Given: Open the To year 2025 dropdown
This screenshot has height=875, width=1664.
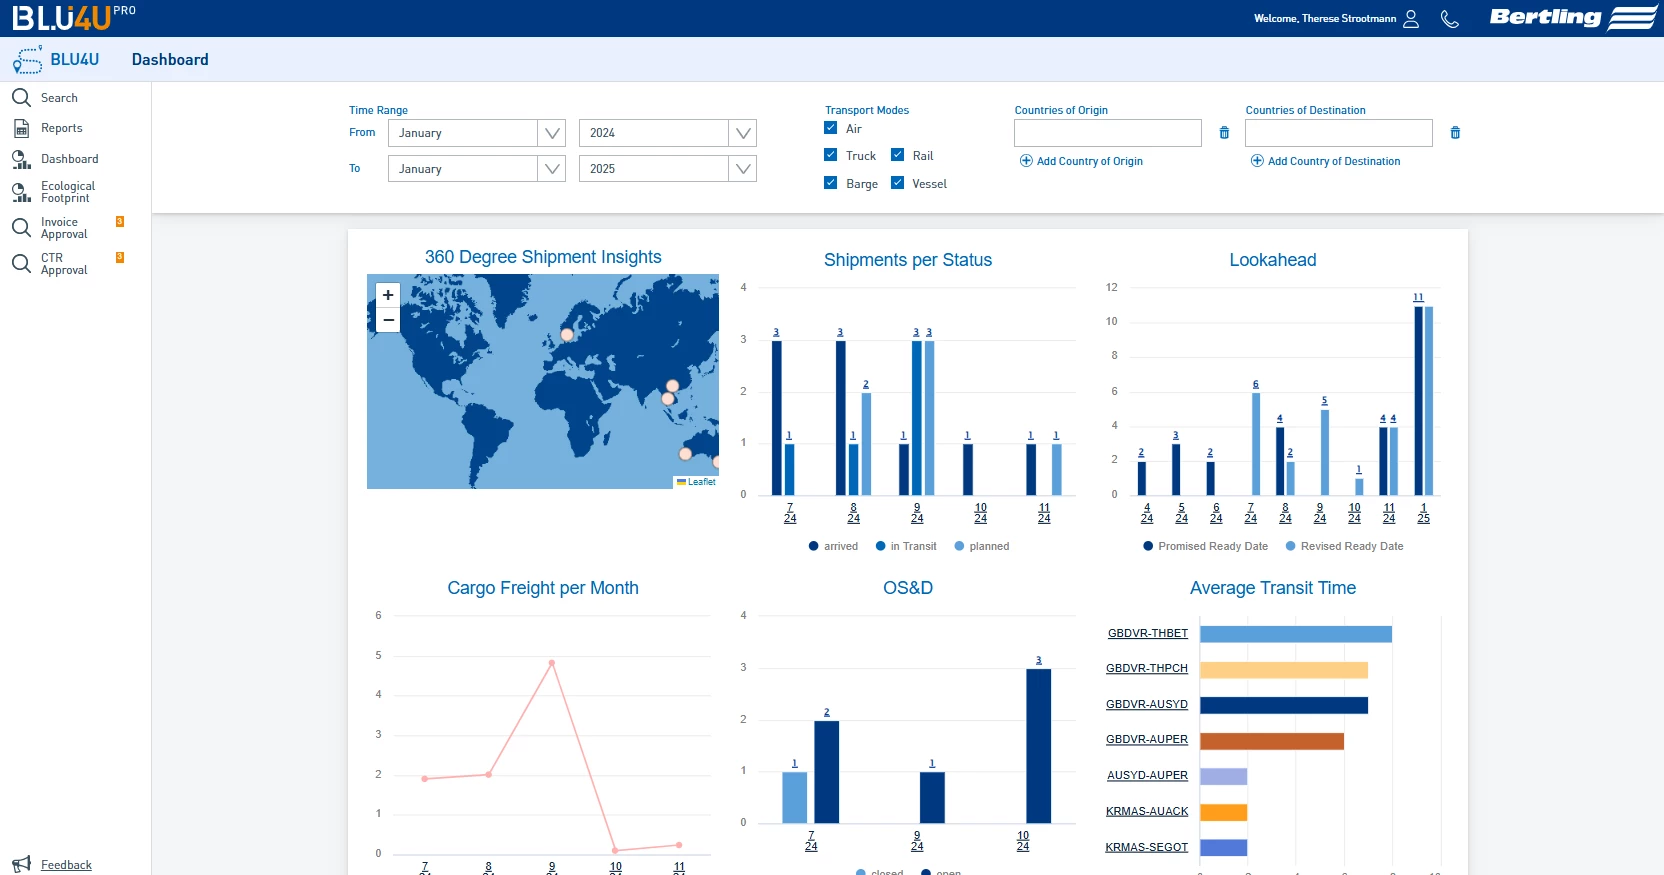Looking at the screenshot, I should tap(742, 169).
